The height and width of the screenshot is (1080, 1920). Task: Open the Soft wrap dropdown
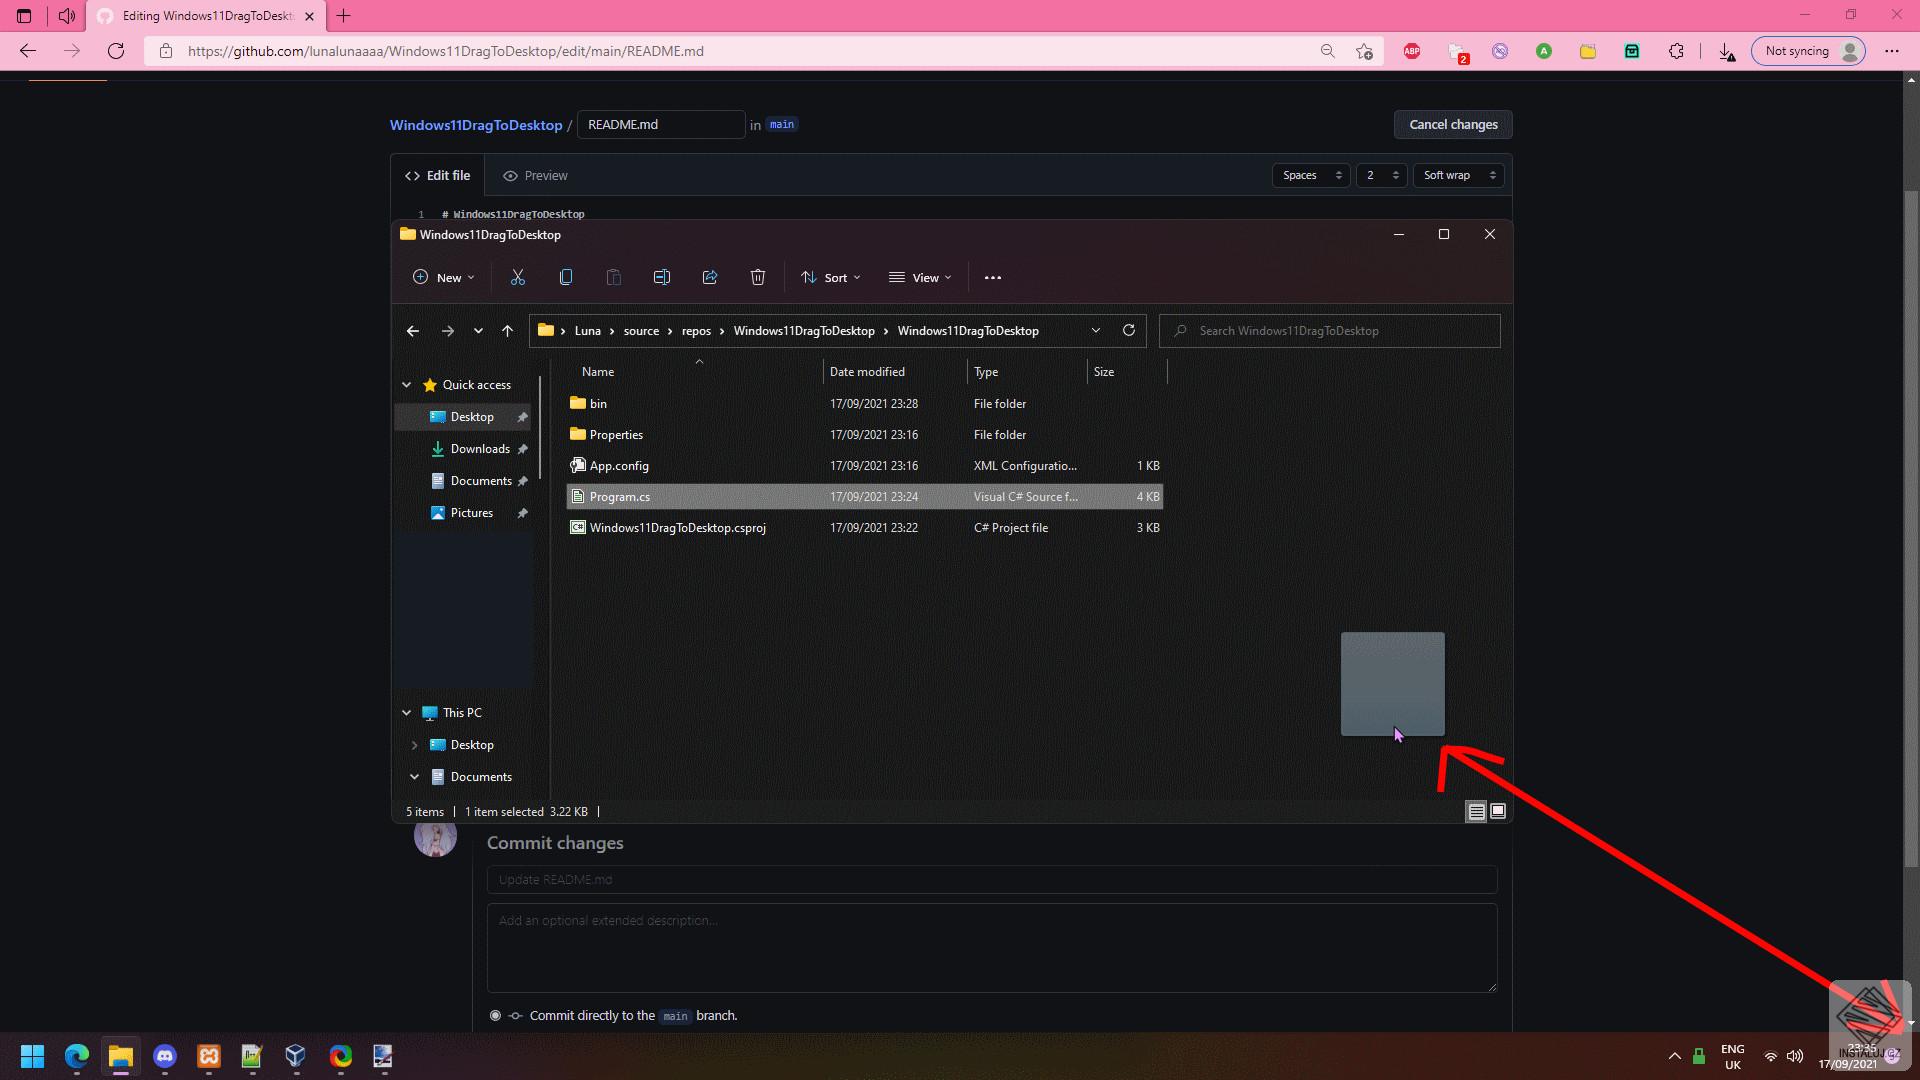pos(1459,175)
